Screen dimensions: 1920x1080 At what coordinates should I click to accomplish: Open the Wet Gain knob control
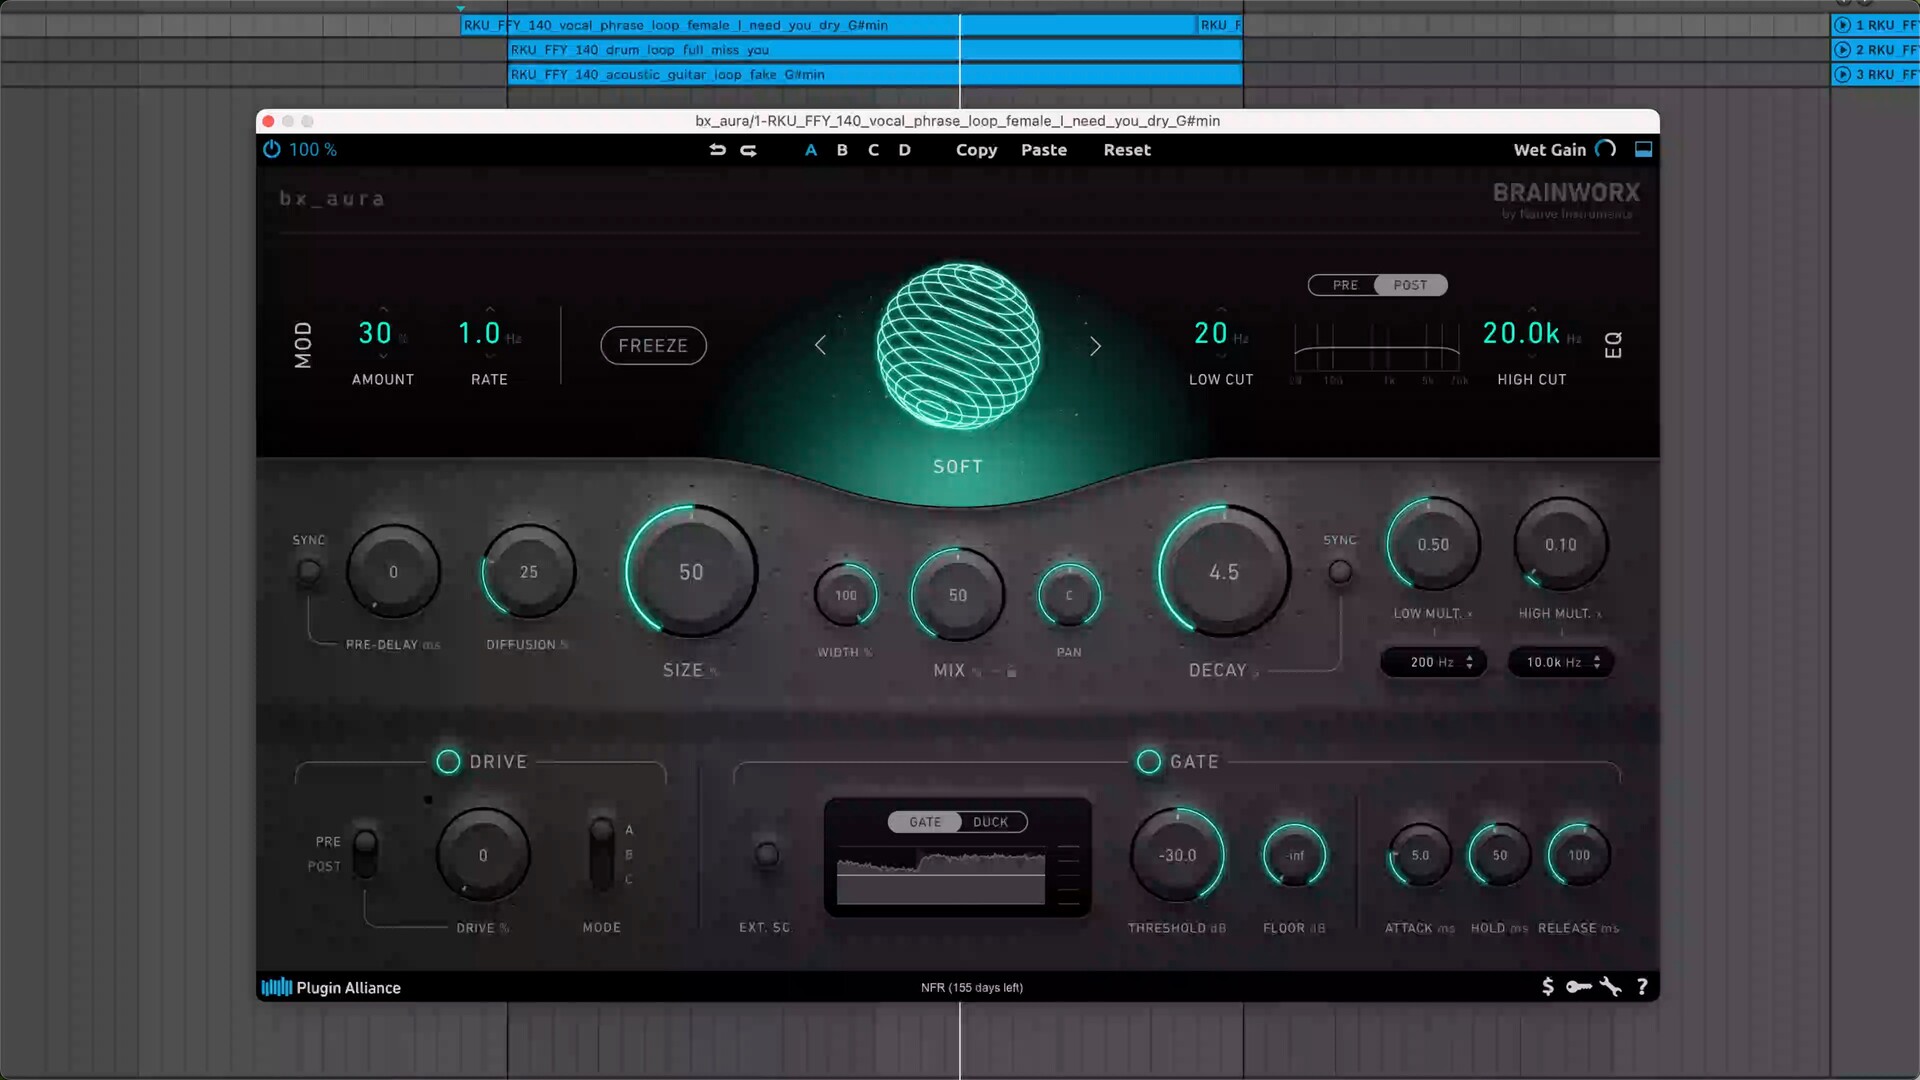pyautogui.click(x=1605, y=149)
